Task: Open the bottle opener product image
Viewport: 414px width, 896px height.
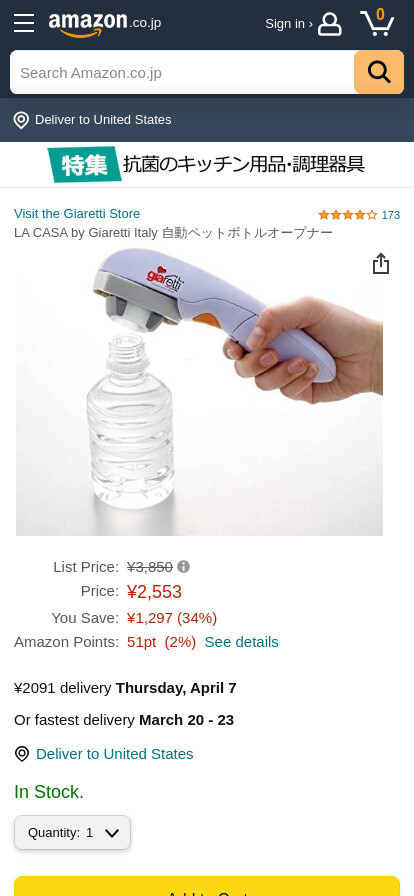Action: tap(199, 391)
